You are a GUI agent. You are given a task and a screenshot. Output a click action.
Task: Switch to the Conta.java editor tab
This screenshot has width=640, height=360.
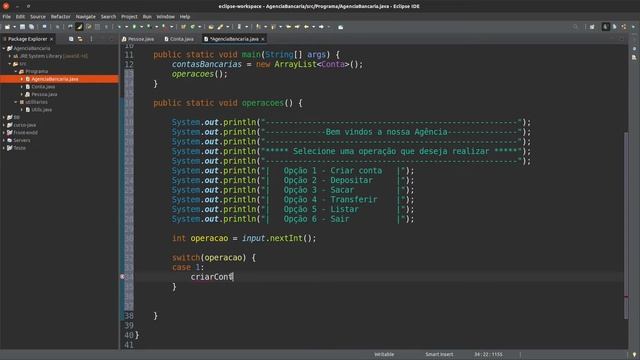click(179, 39)
